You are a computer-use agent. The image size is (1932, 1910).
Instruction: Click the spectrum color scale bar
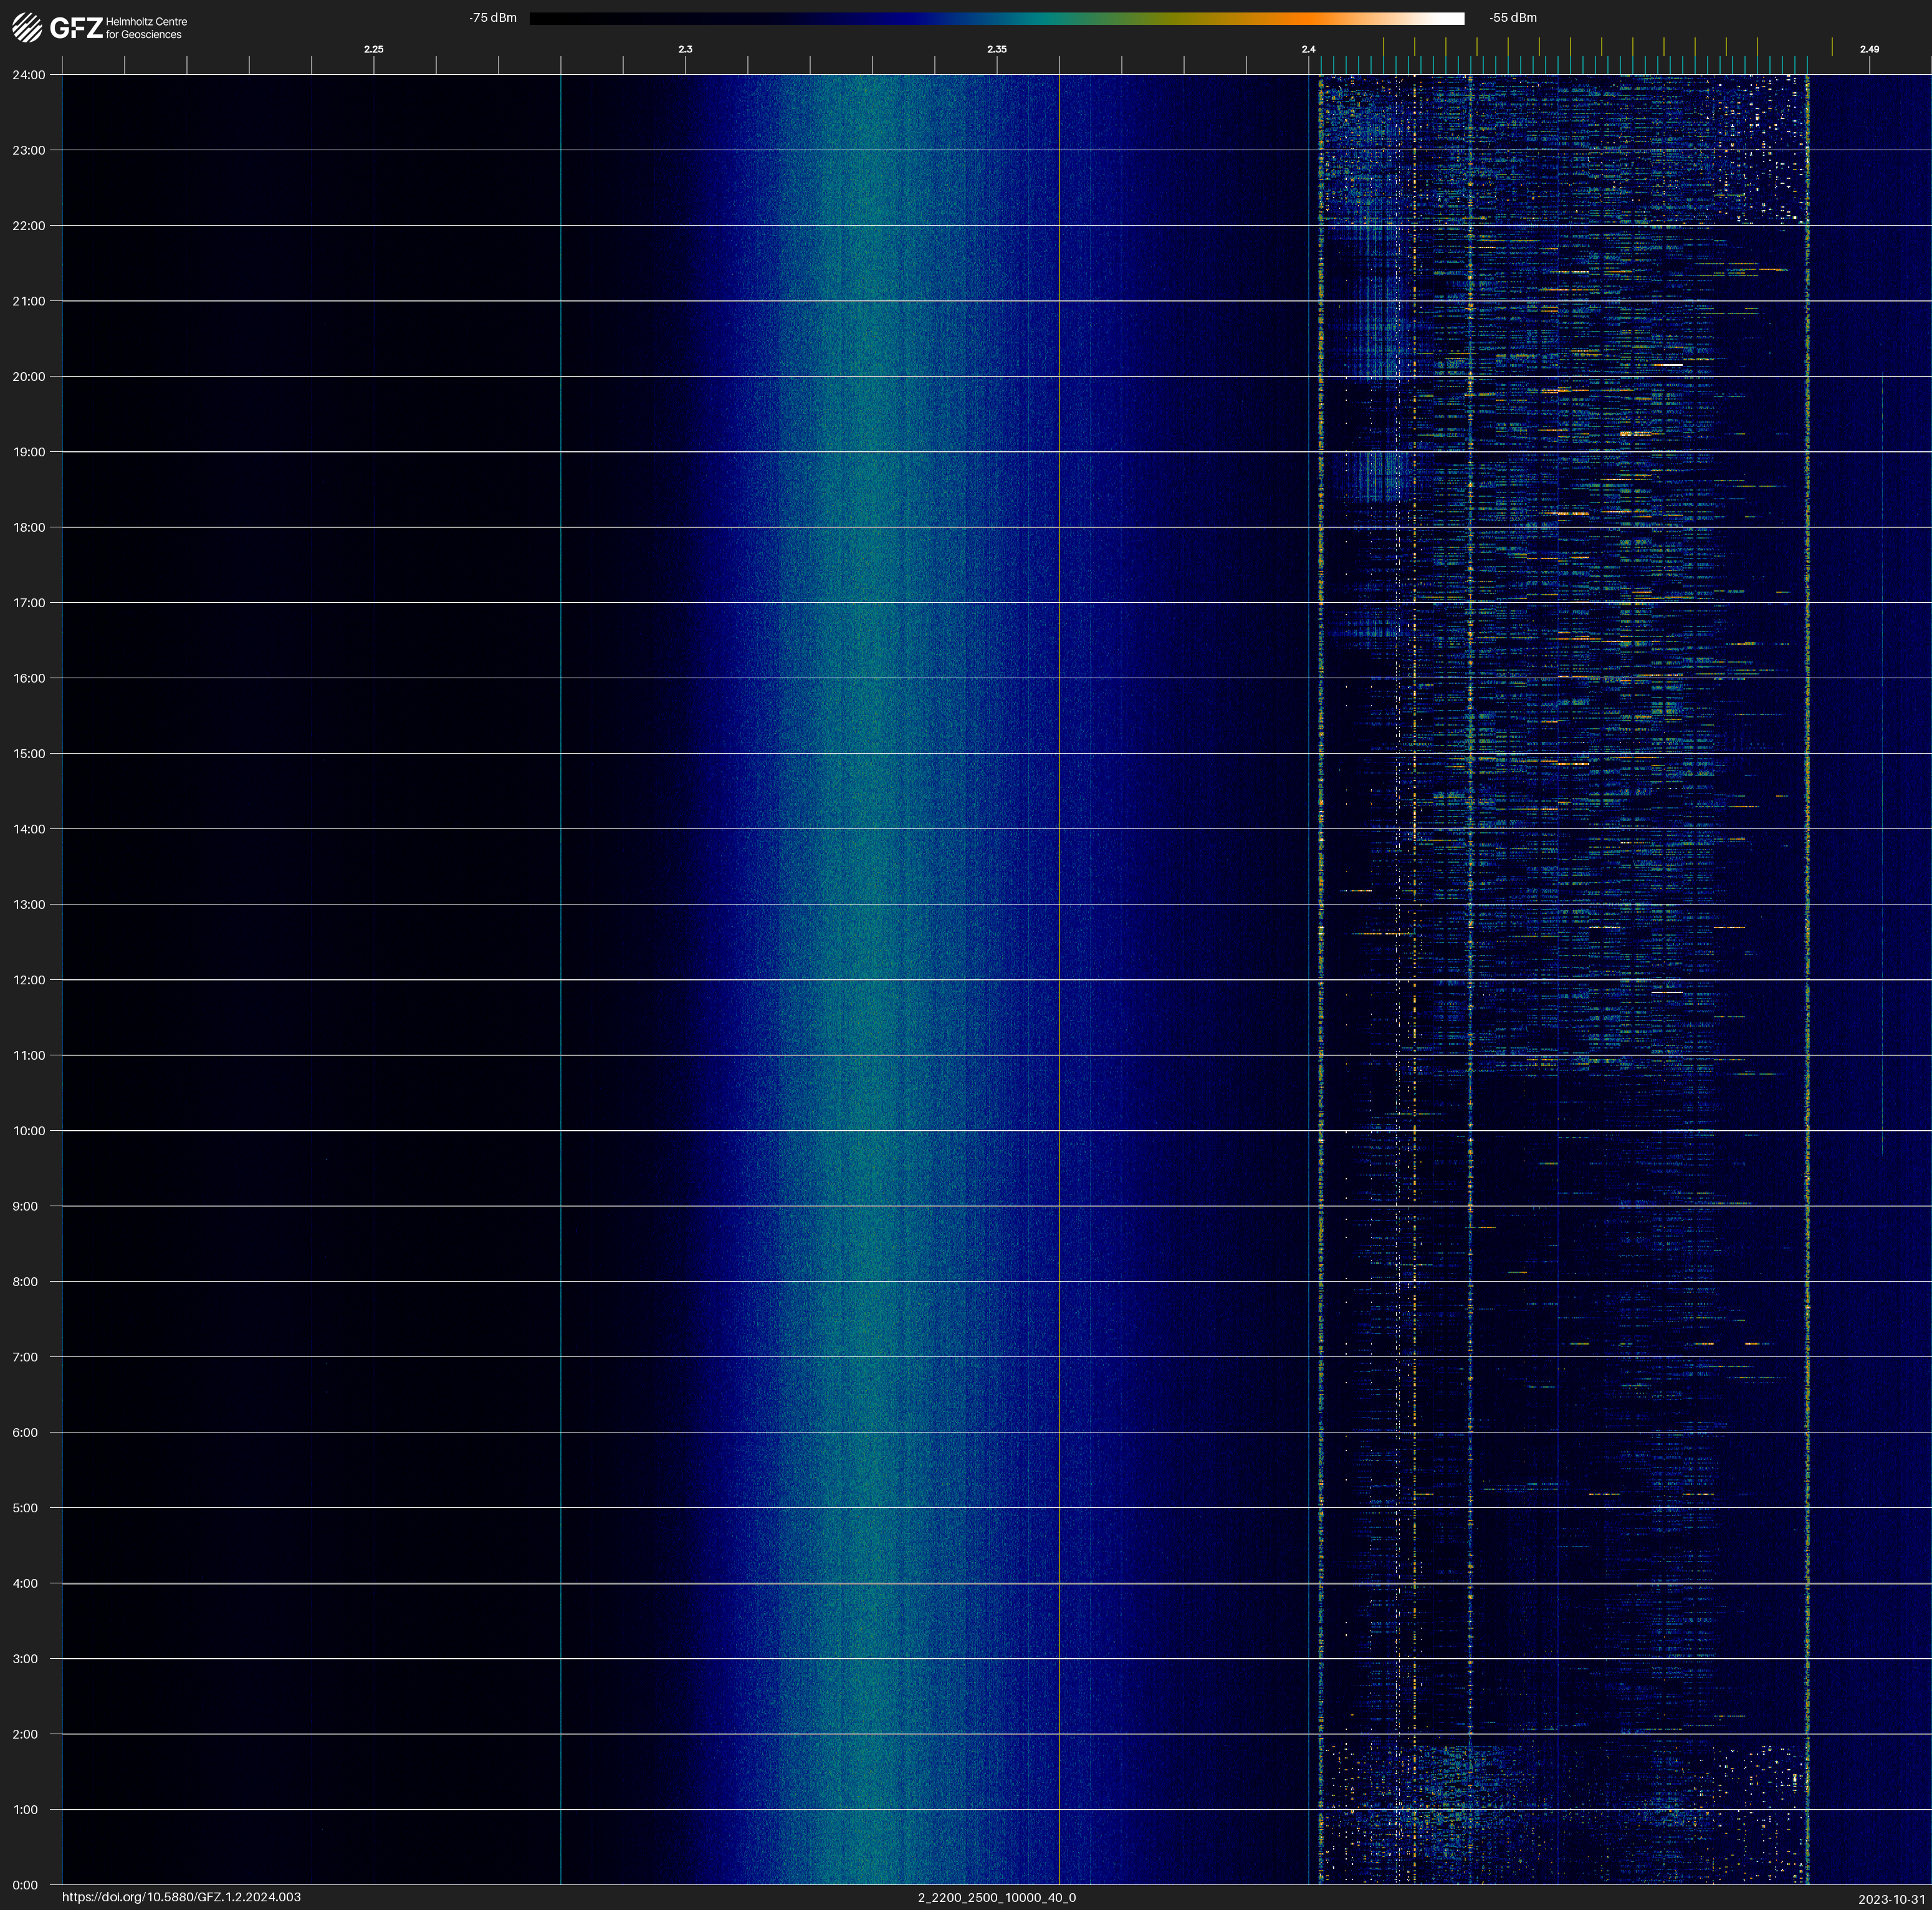pyautogui.click(x=996, y=18)
